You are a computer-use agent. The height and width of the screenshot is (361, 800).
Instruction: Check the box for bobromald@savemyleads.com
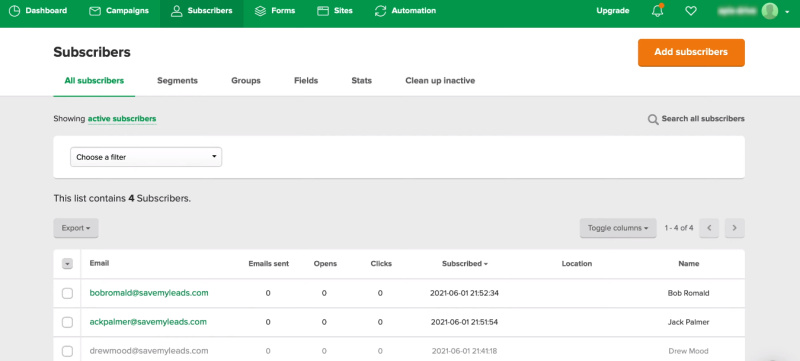click(67, 293)
